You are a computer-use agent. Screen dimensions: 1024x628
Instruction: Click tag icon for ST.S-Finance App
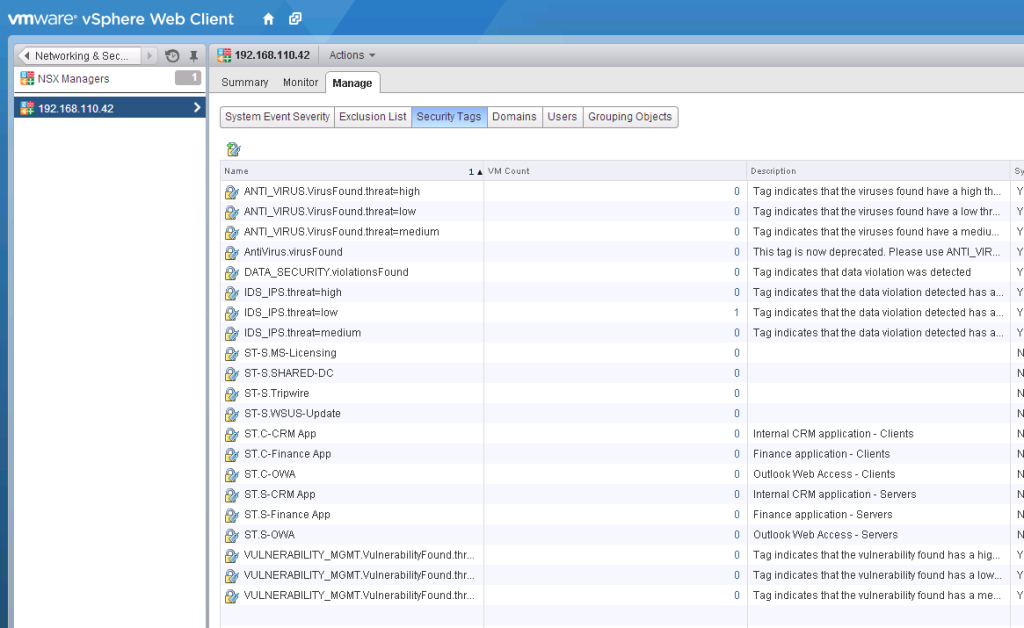click(x=231, y=516)
